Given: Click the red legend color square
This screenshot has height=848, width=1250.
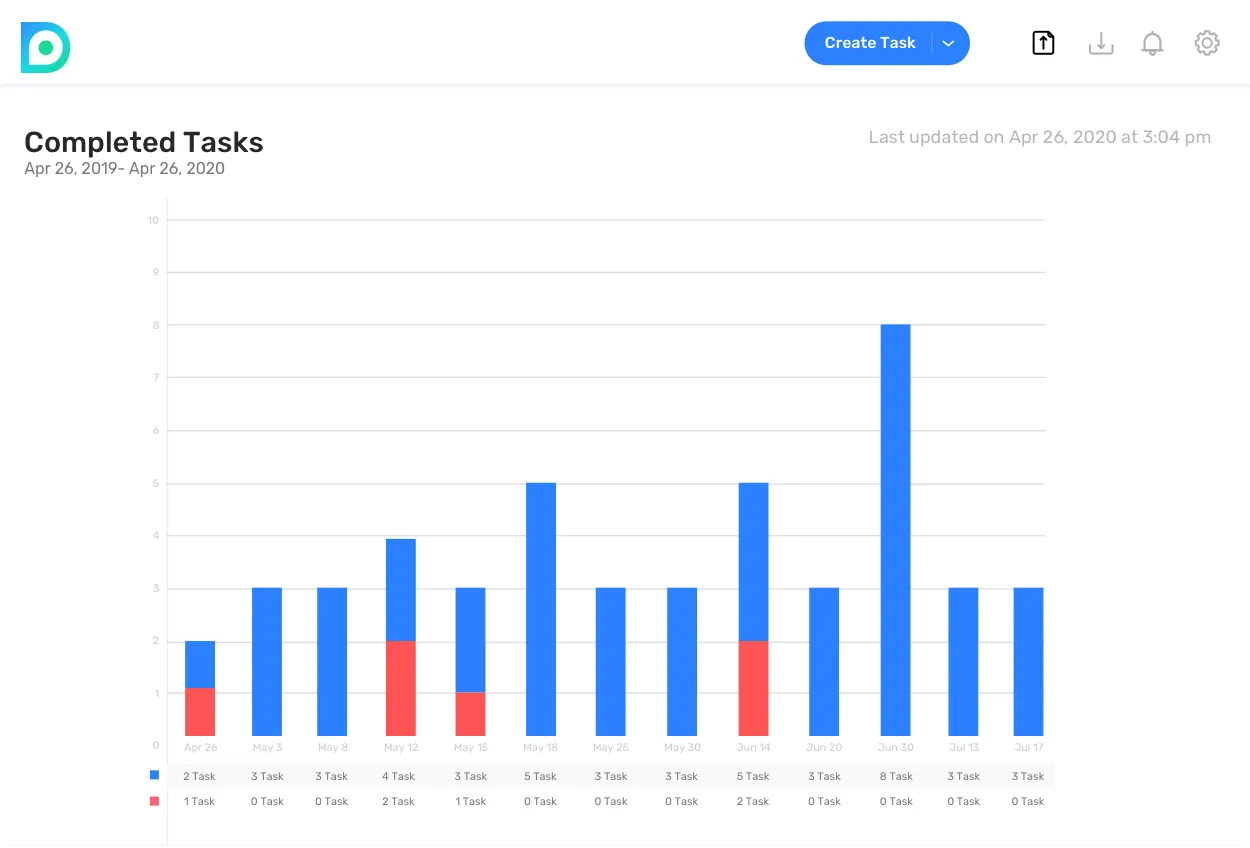Looking at the screenshot, I should point(154,801).
